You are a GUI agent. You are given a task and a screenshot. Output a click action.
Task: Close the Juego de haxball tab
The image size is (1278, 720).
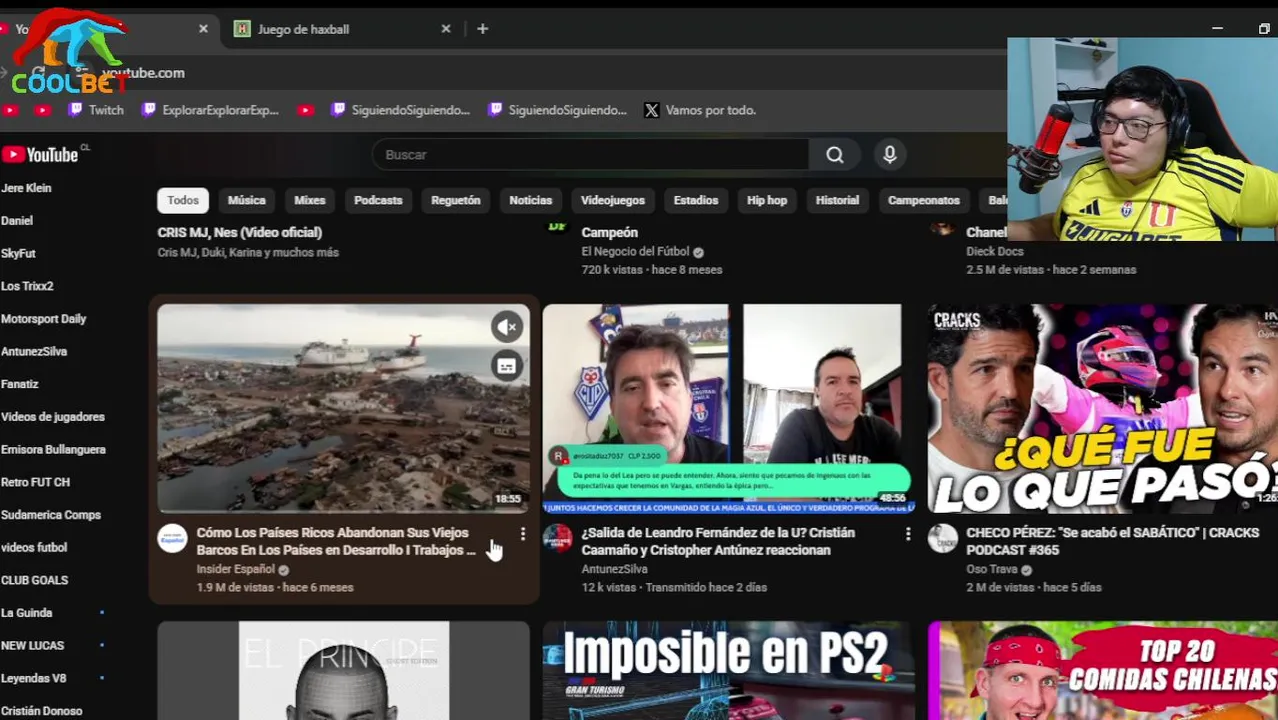coord(446,29)
